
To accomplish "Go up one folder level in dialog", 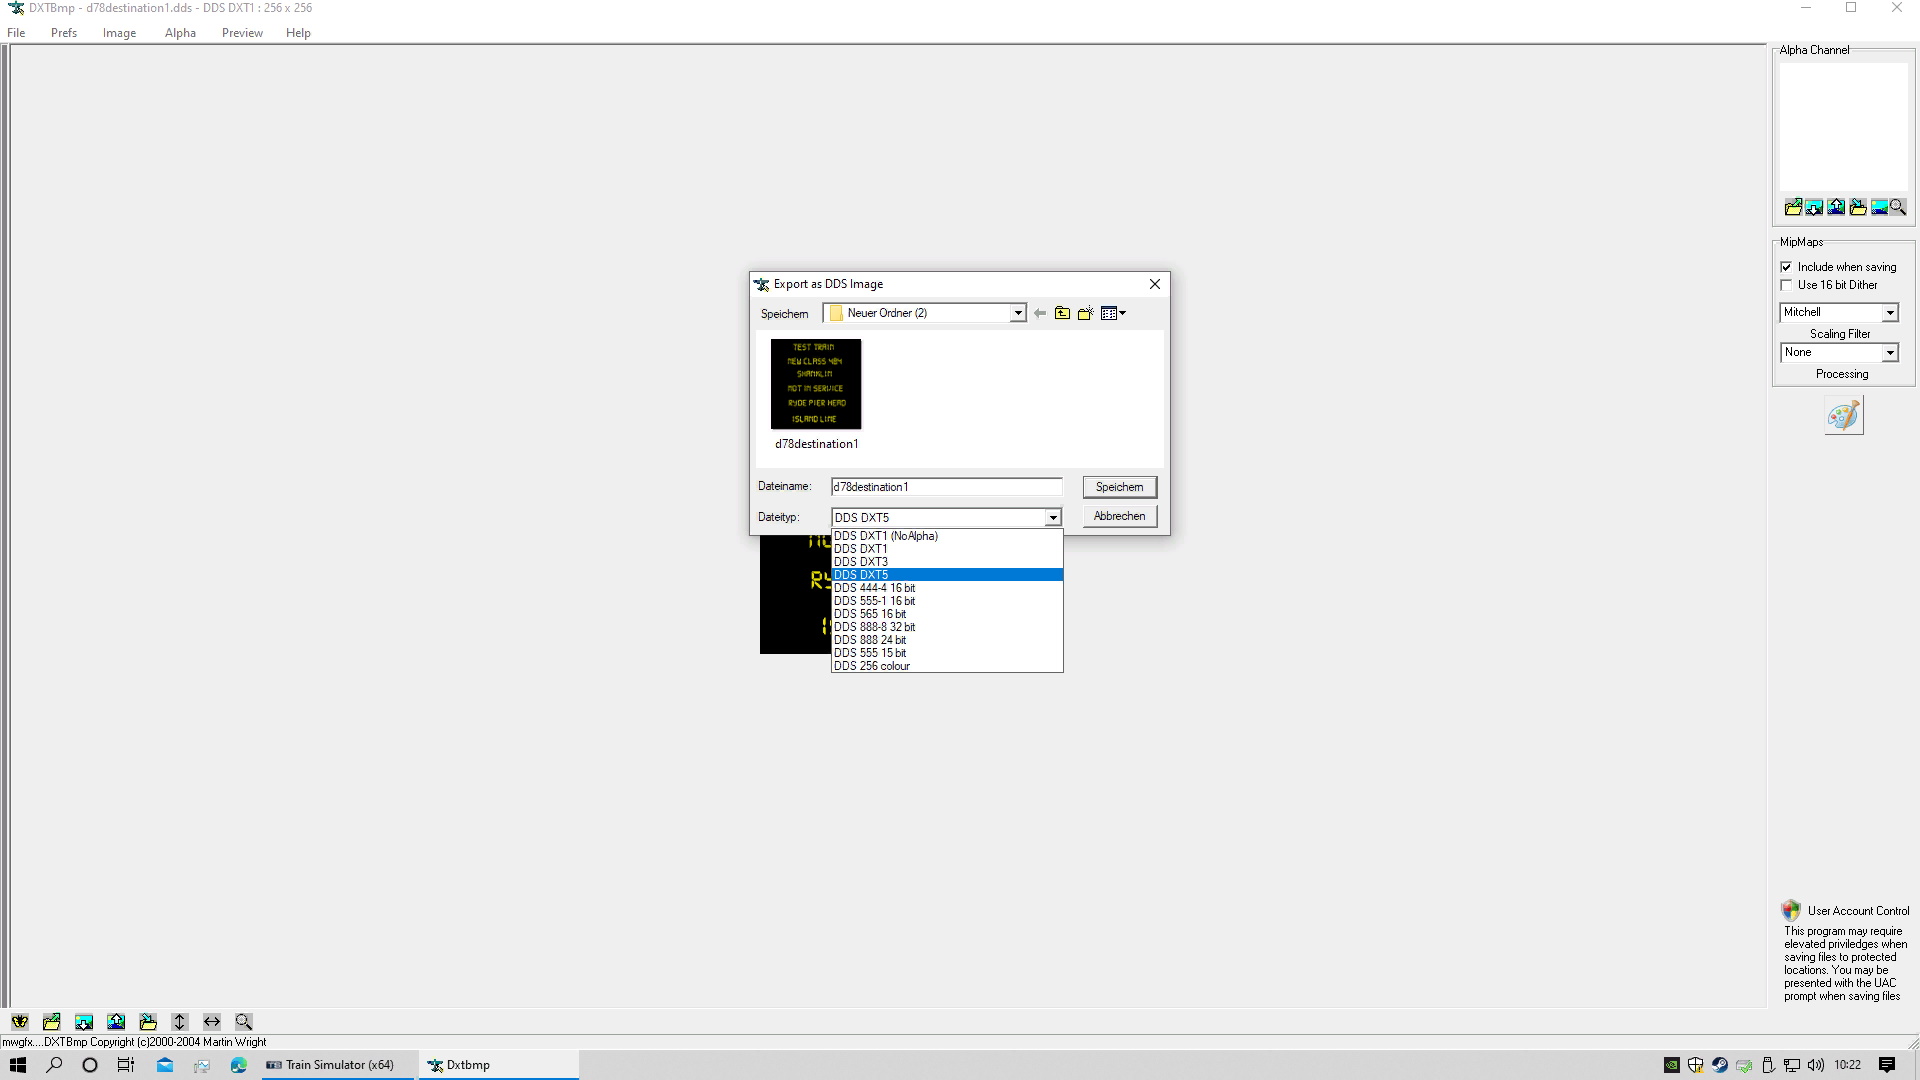I will coord(1062,313).
